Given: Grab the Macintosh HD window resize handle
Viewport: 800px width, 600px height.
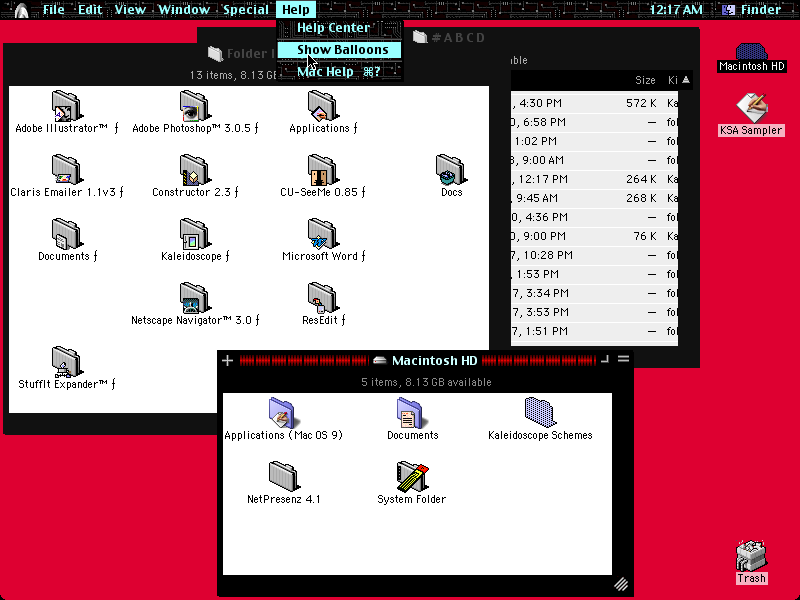Looking at the screenshot, I should click(x=621, y=584).
